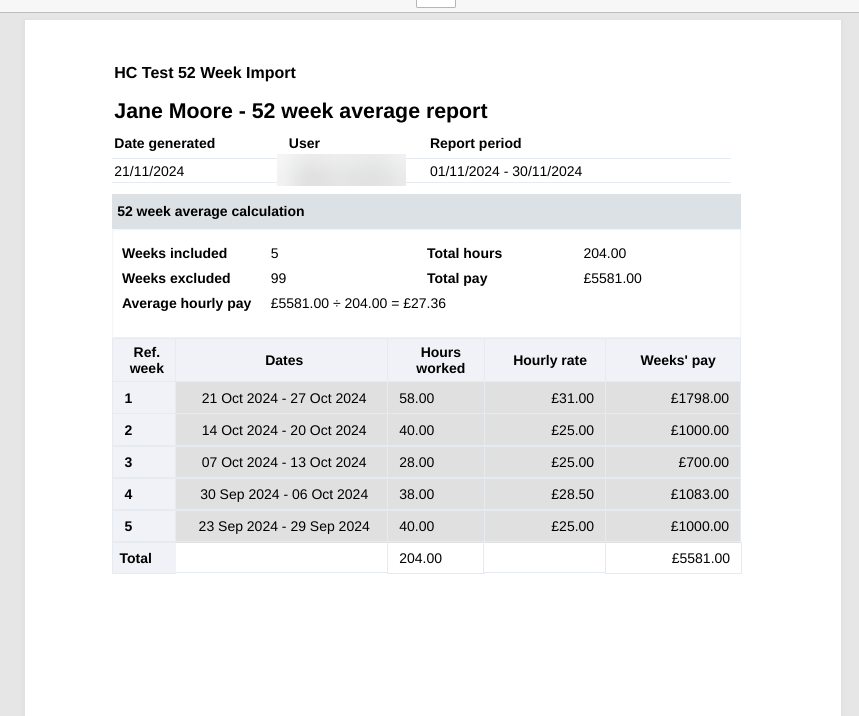Click the Weeks excluded value 99

click(279, 279)
